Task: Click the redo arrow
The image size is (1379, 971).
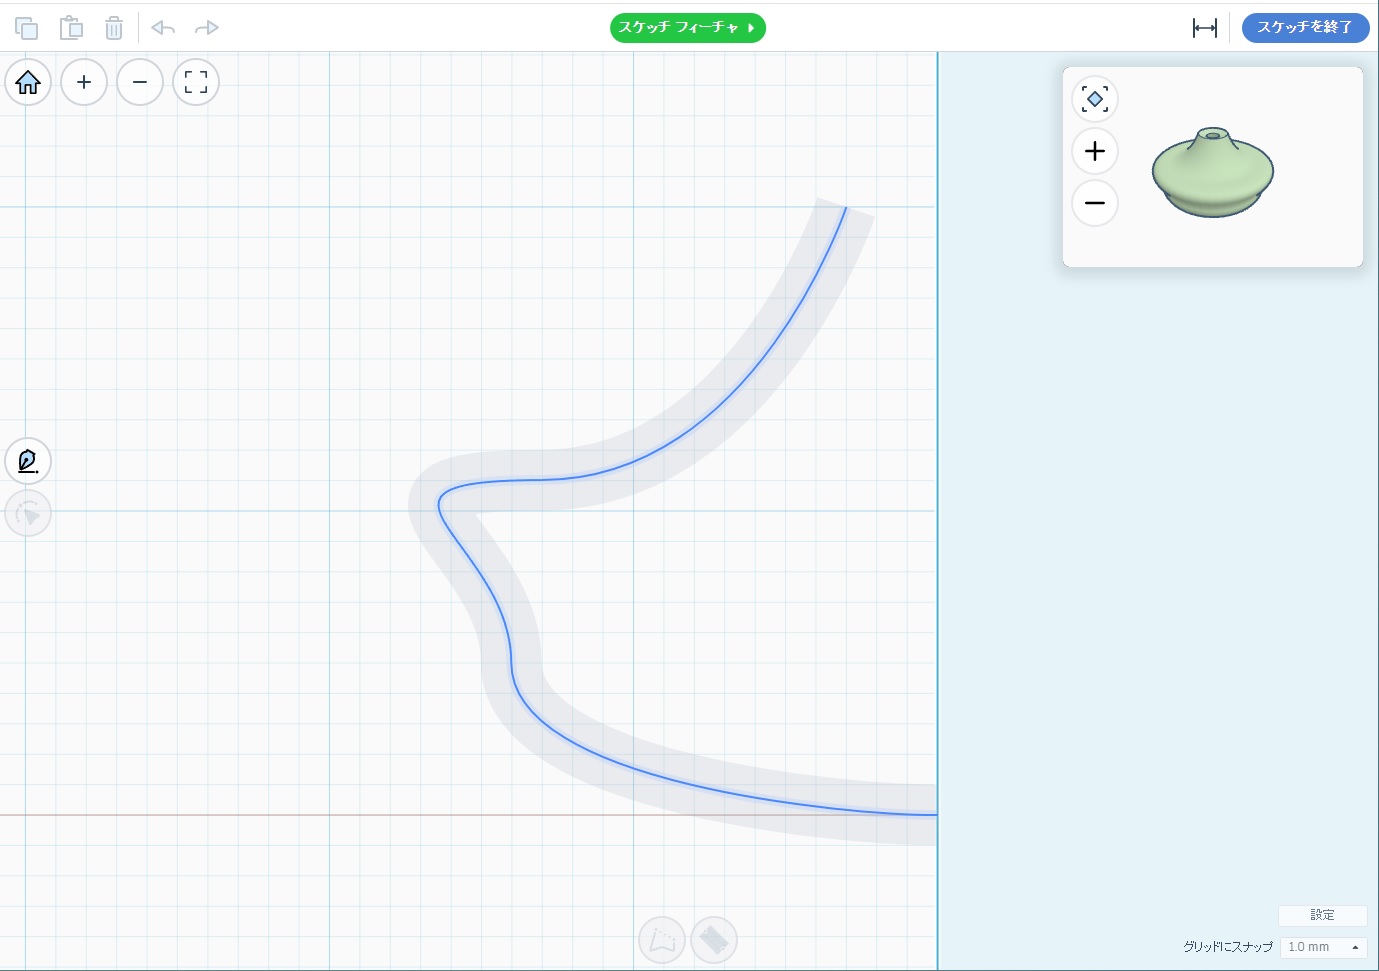Action: tap(206, 28)
